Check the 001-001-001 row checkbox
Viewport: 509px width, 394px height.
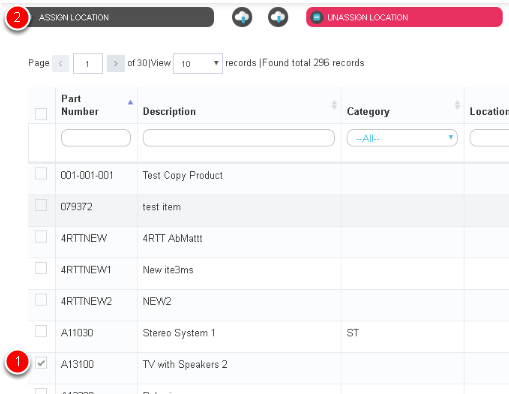pyautogui.click(x=41, y=174)
